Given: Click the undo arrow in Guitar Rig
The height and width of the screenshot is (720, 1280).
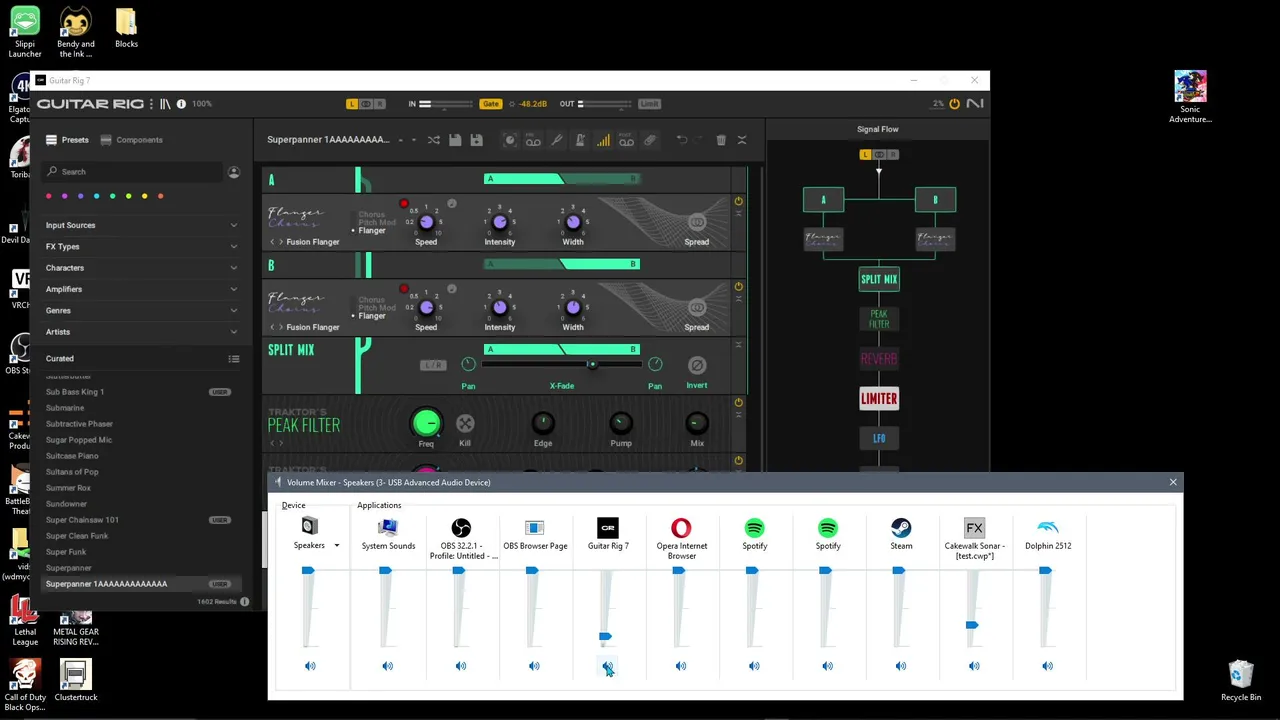Looking at the screenshot, I should tap(682, 140).
